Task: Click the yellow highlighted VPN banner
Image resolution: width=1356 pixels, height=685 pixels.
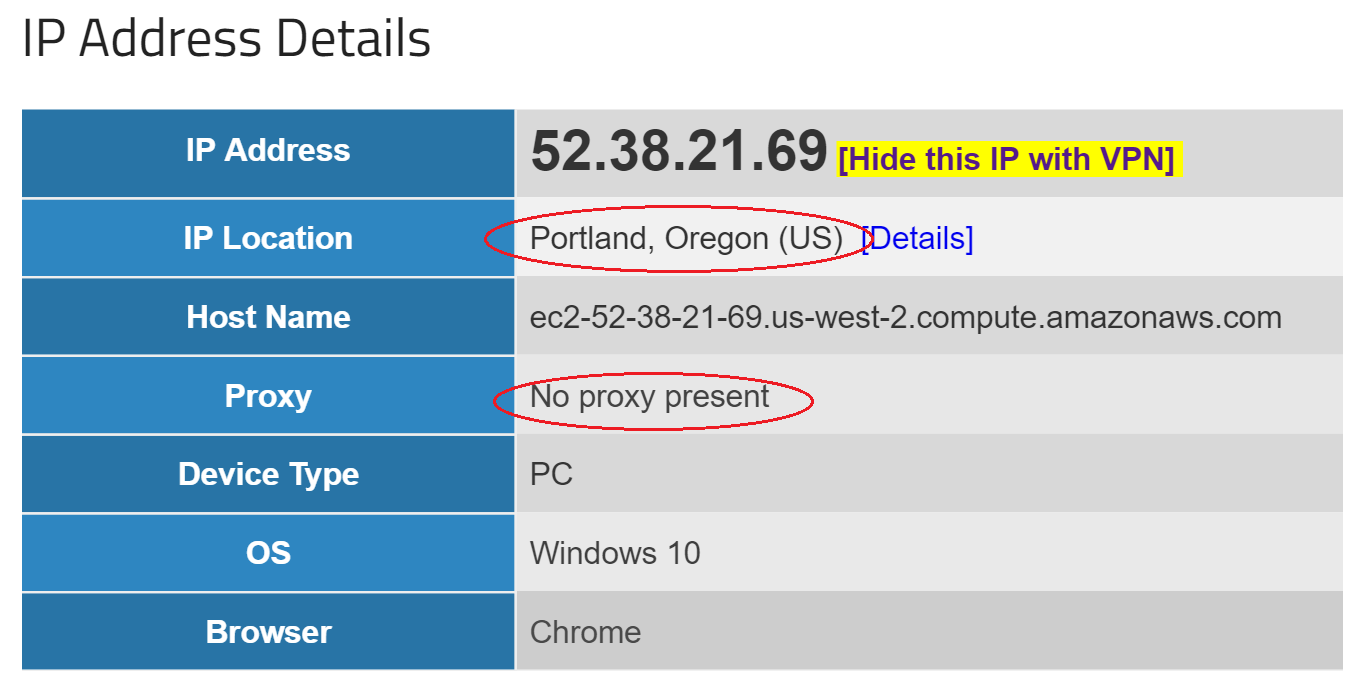Action: (1009, 159)
